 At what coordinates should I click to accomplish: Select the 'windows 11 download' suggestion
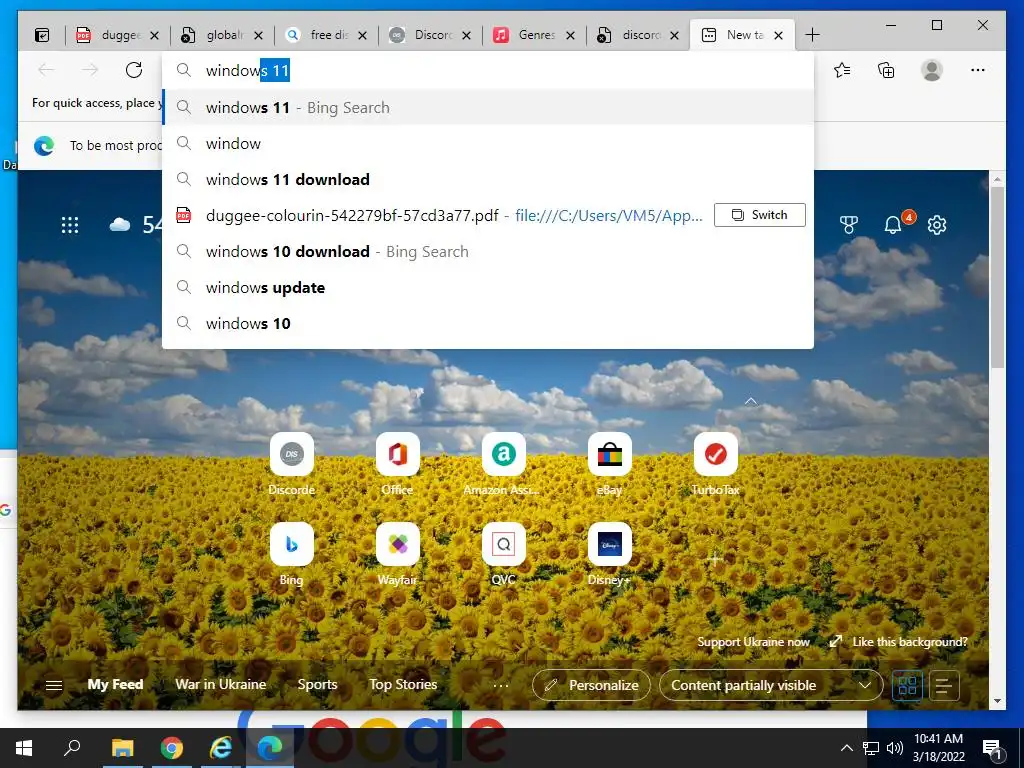pyautogui.click(x=488, y=180)
